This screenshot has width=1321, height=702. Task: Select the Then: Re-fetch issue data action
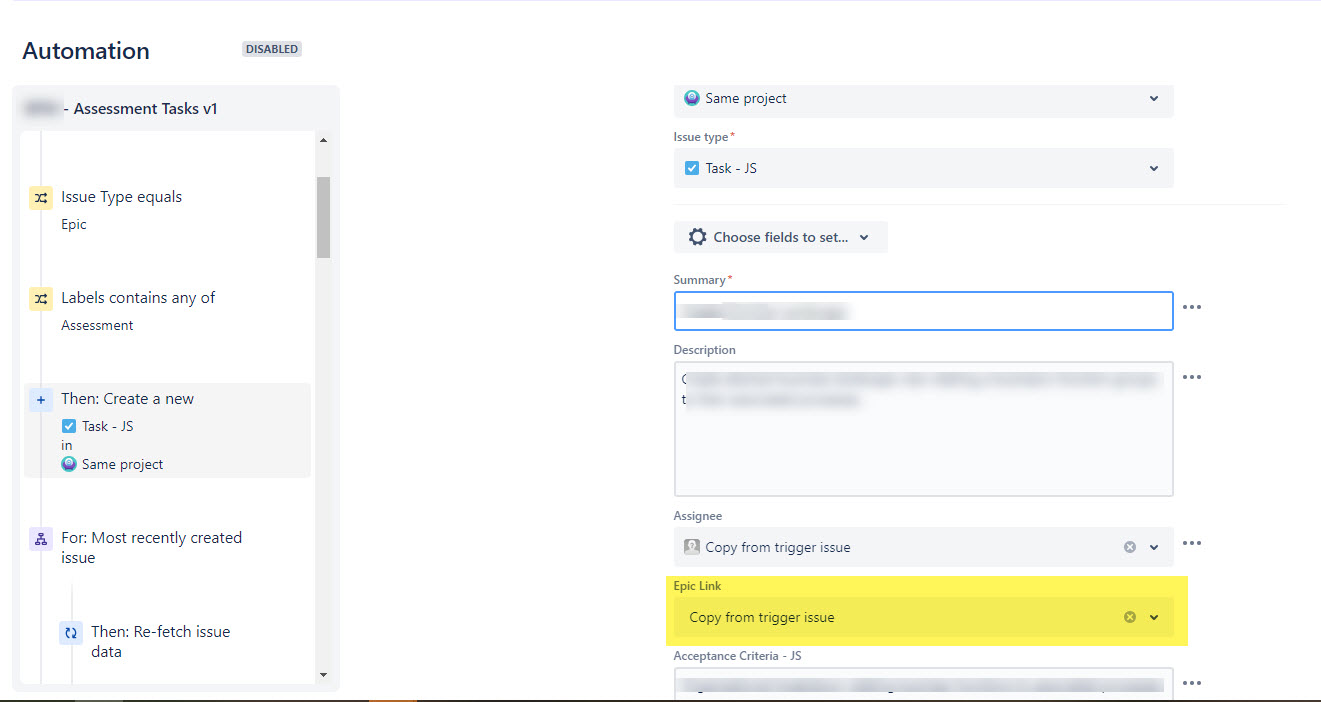coord(182,641)
